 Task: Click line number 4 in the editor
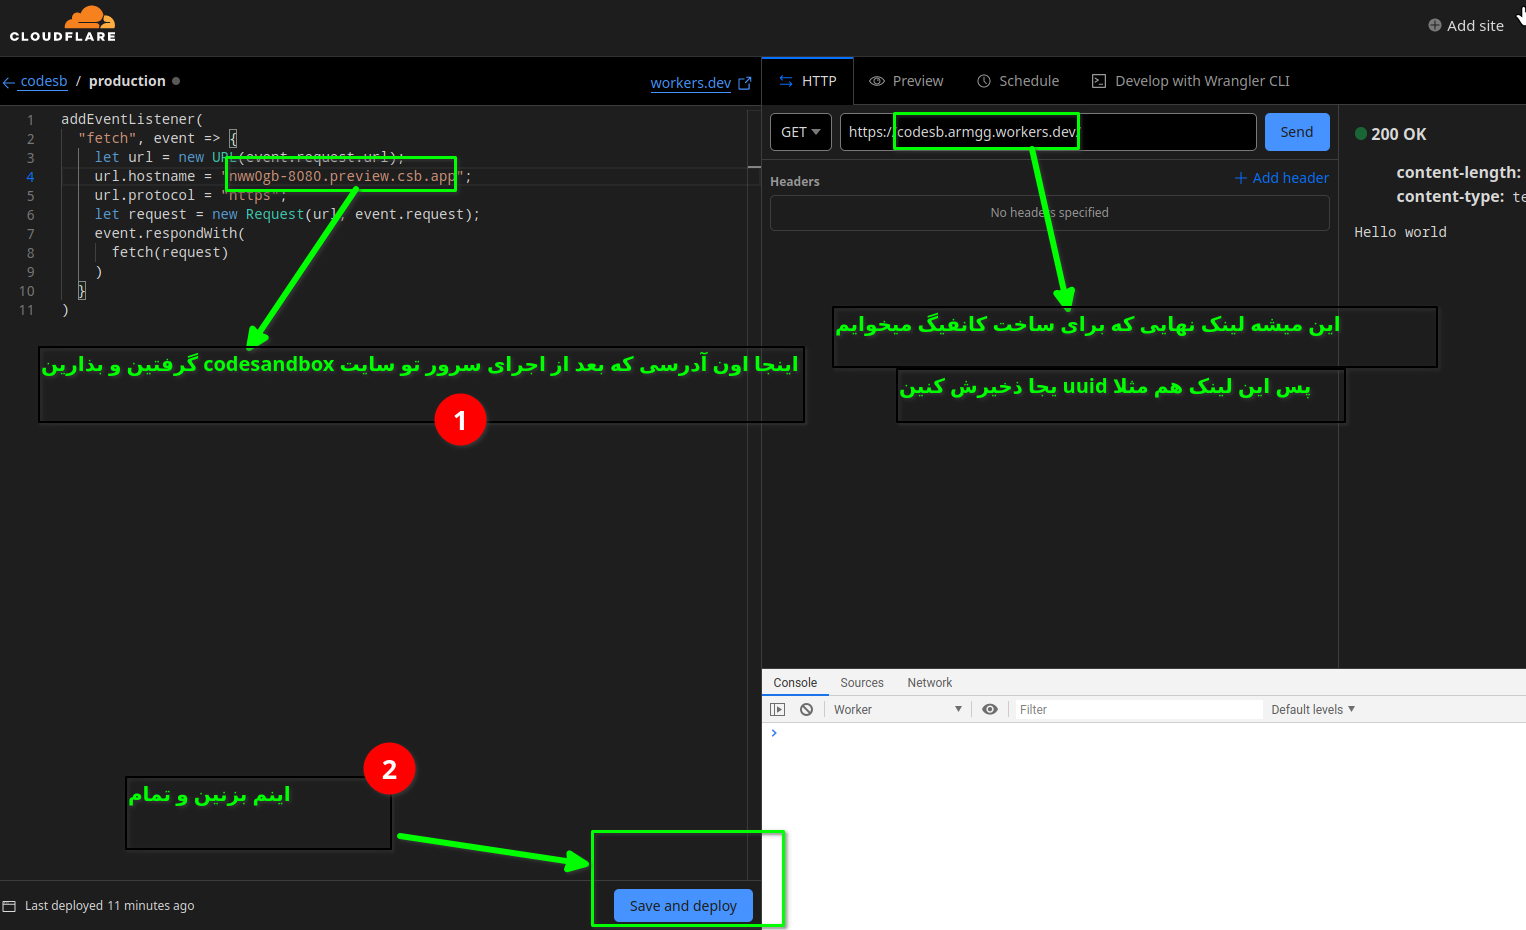tap(30, 177)
